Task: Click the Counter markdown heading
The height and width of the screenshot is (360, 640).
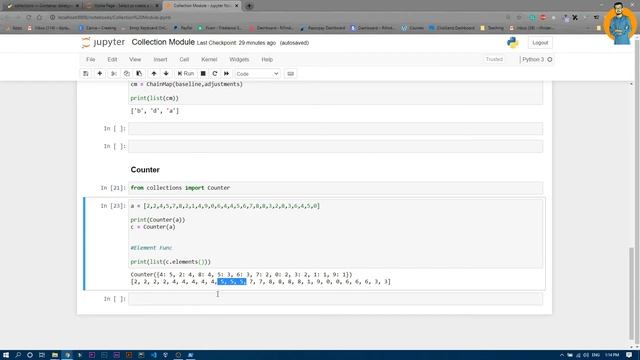Action: [145, 170]
